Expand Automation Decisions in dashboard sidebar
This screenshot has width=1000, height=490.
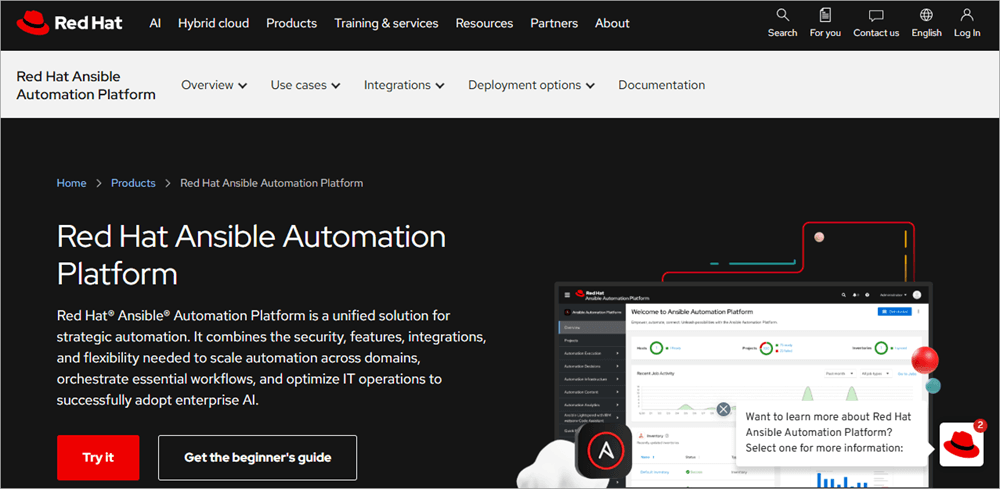coord(592,366)
